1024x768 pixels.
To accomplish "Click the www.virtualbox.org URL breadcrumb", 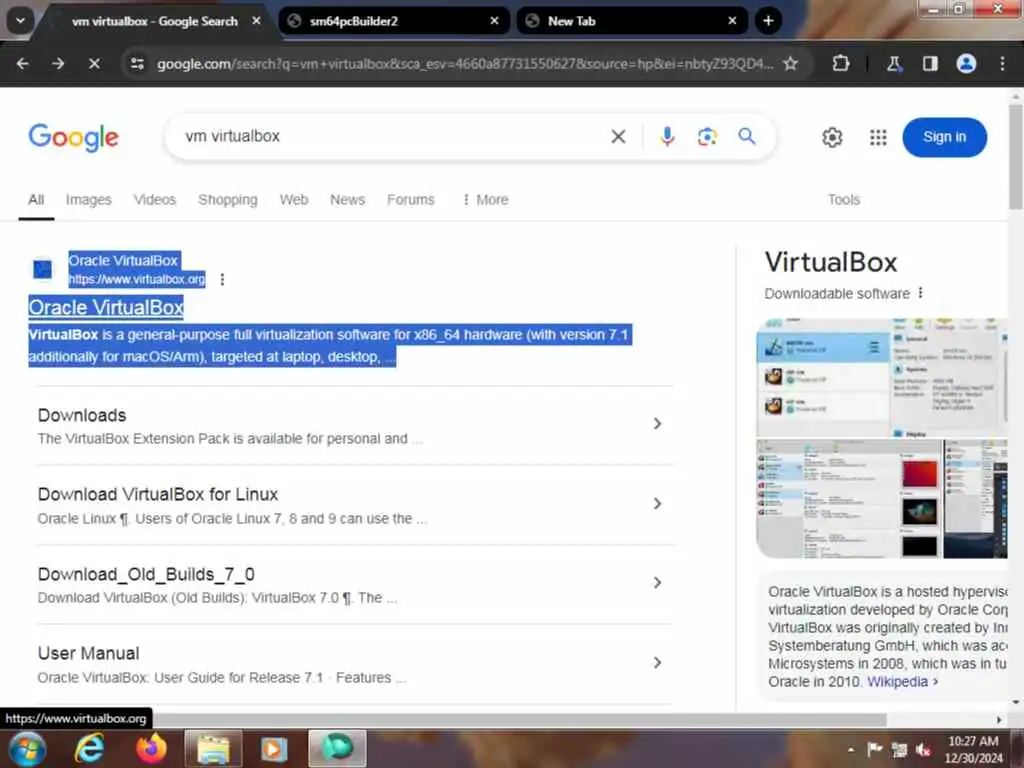I will tap(137, 280).
